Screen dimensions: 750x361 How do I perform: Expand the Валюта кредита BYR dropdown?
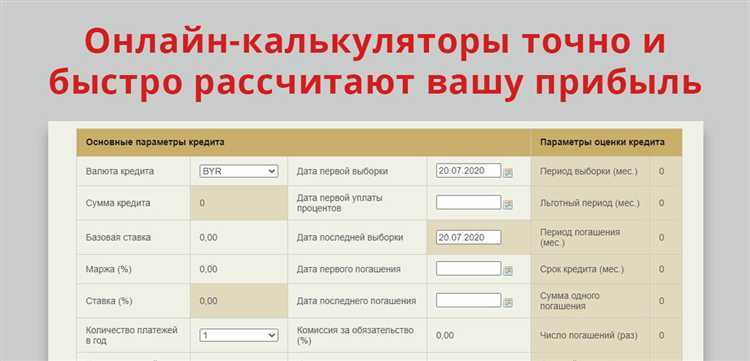pyautogui.click(x=239, y=171)
